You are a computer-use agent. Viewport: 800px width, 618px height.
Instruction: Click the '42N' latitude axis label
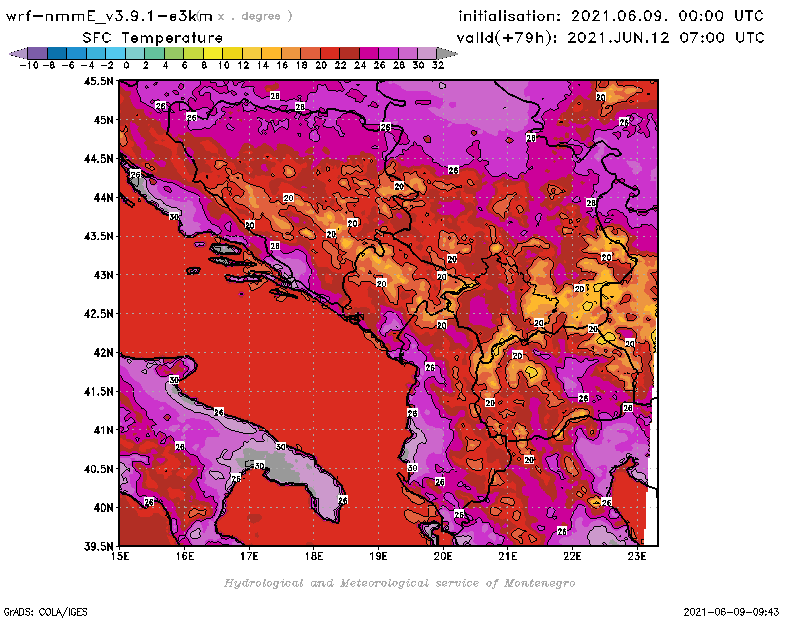click(103, 353)
